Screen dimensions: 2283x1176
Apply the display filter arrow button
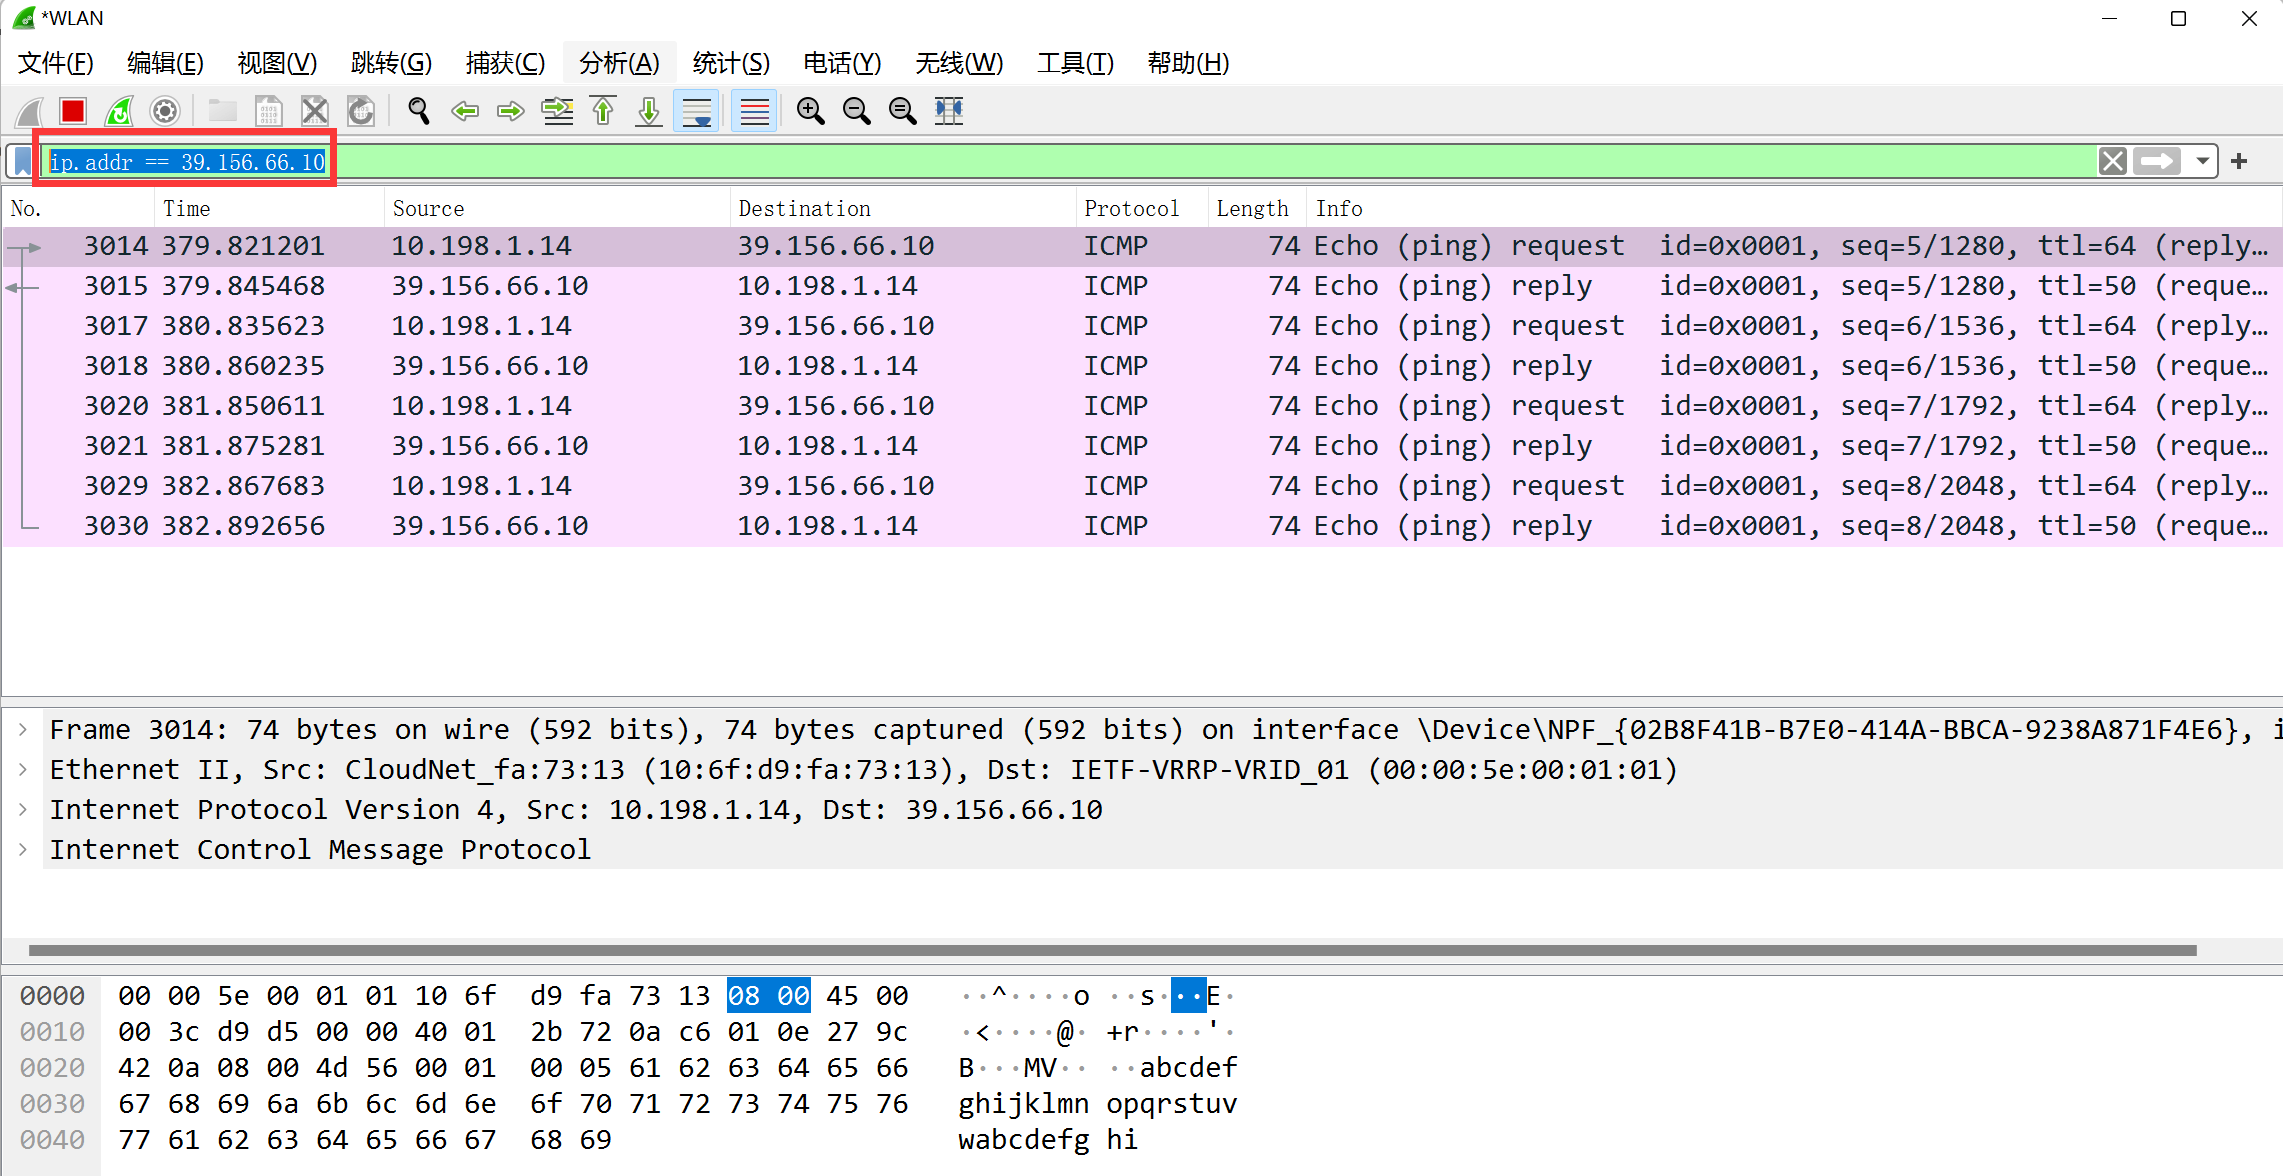coord(2157,161)
